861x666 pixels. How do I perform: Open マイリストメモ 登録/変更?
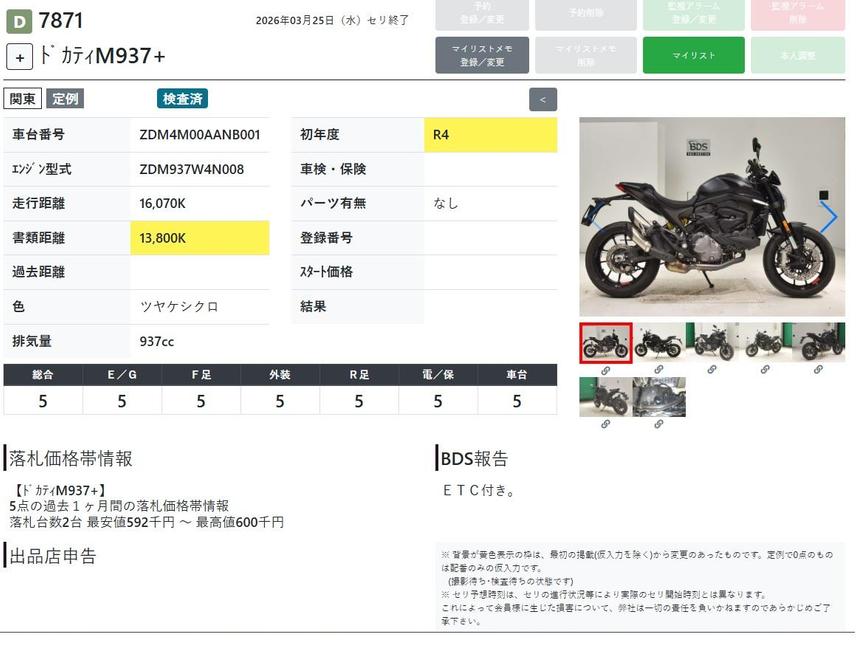click(x=482, y=55)
